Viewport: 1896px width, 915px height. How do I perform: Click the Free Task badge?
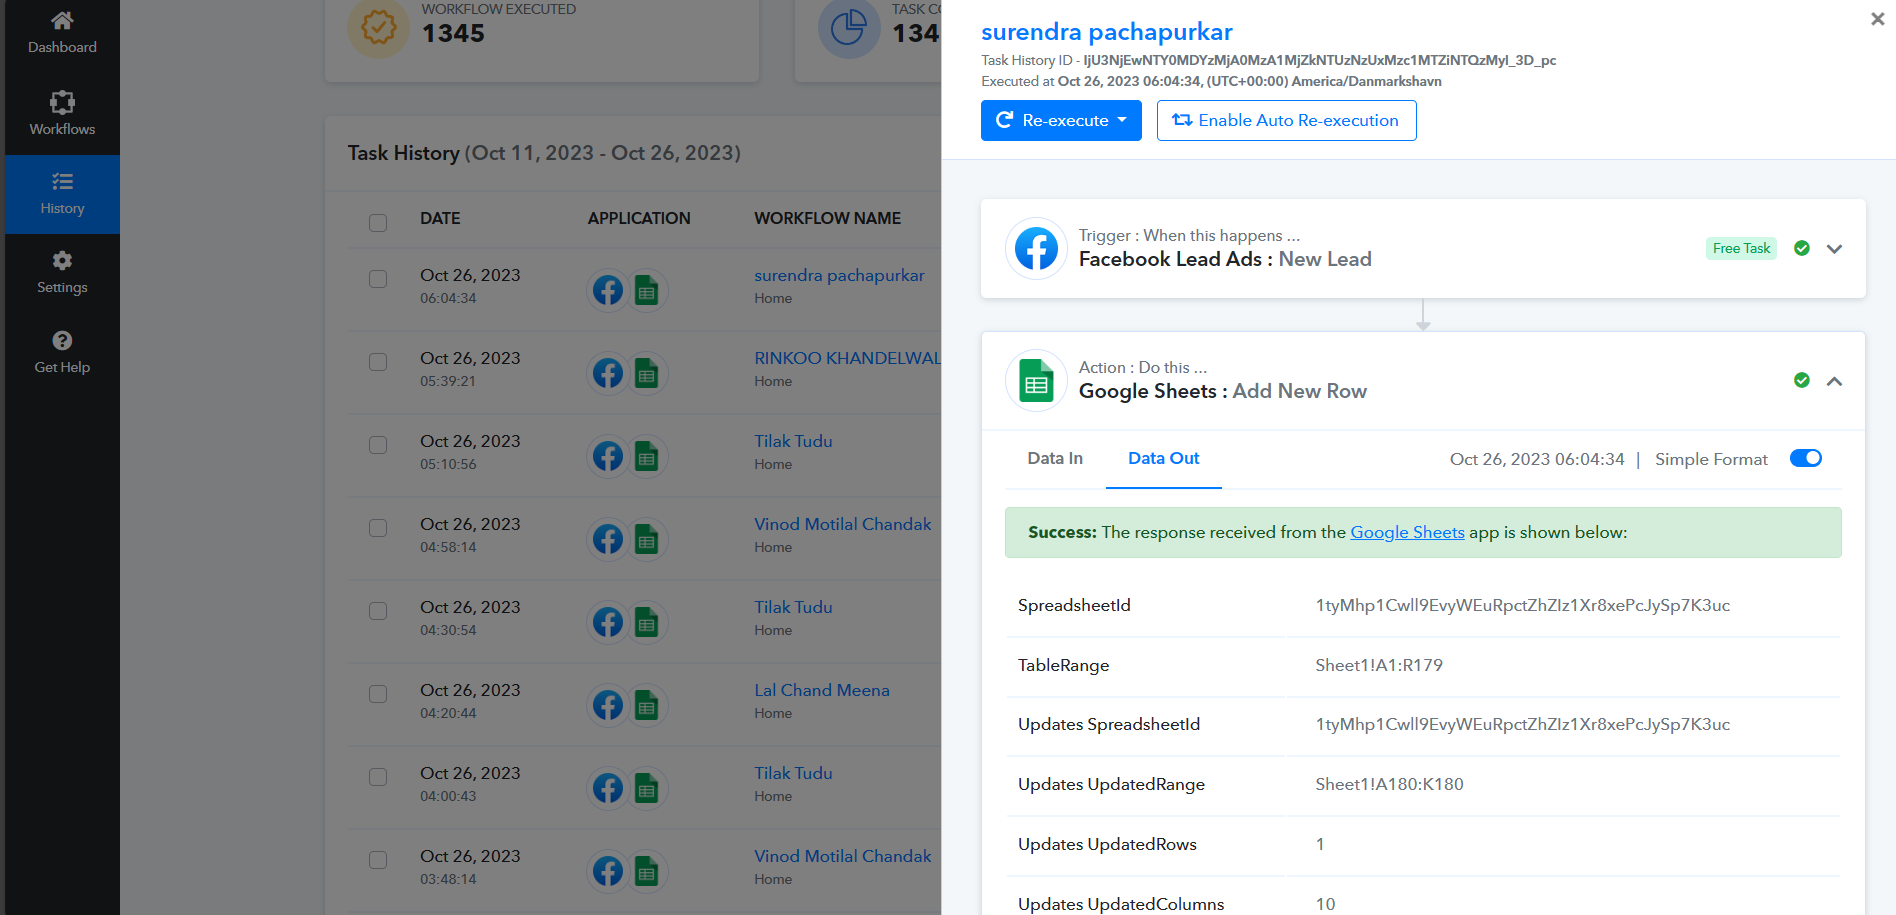pyautogui.click(x=1741, y=248)
